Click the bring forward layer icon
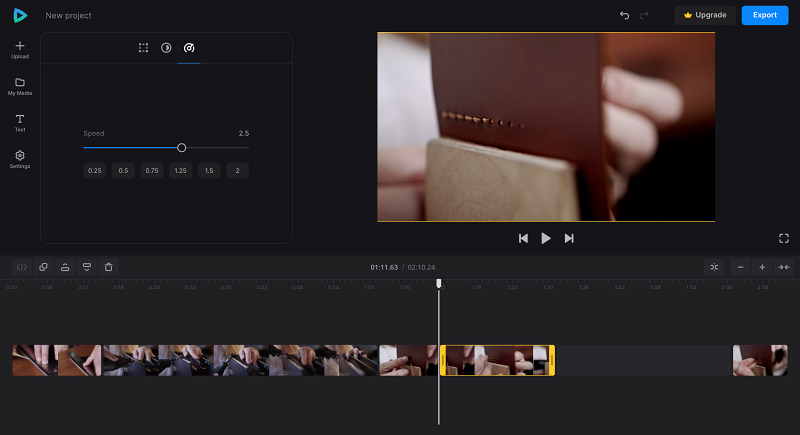 pos(65,267)
